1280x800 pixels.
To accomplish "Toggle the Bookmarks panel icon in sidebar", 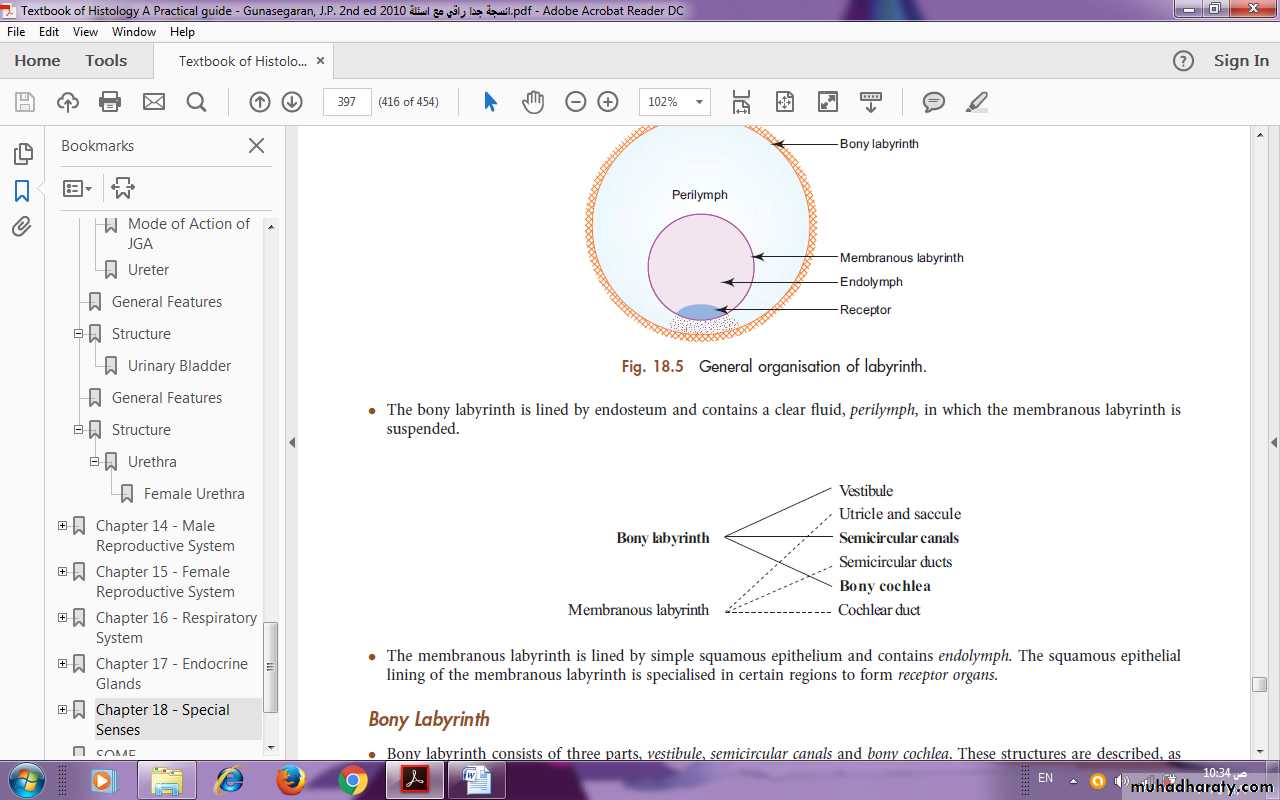I will [22, 190].
